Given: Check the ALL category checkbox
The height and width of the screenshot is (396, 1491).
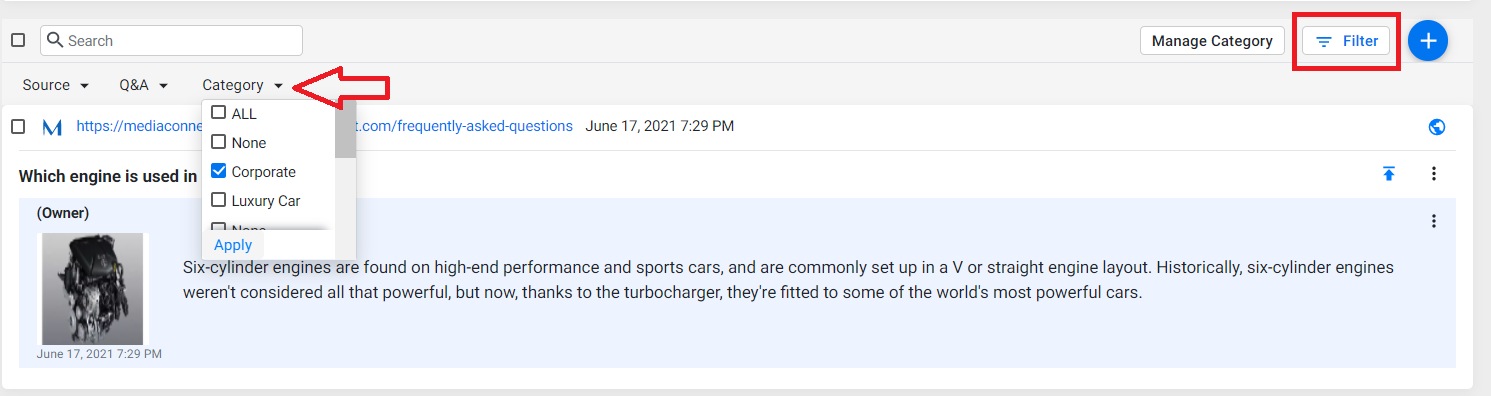Looking at the screenshot, I should click(x=218, y=113).
